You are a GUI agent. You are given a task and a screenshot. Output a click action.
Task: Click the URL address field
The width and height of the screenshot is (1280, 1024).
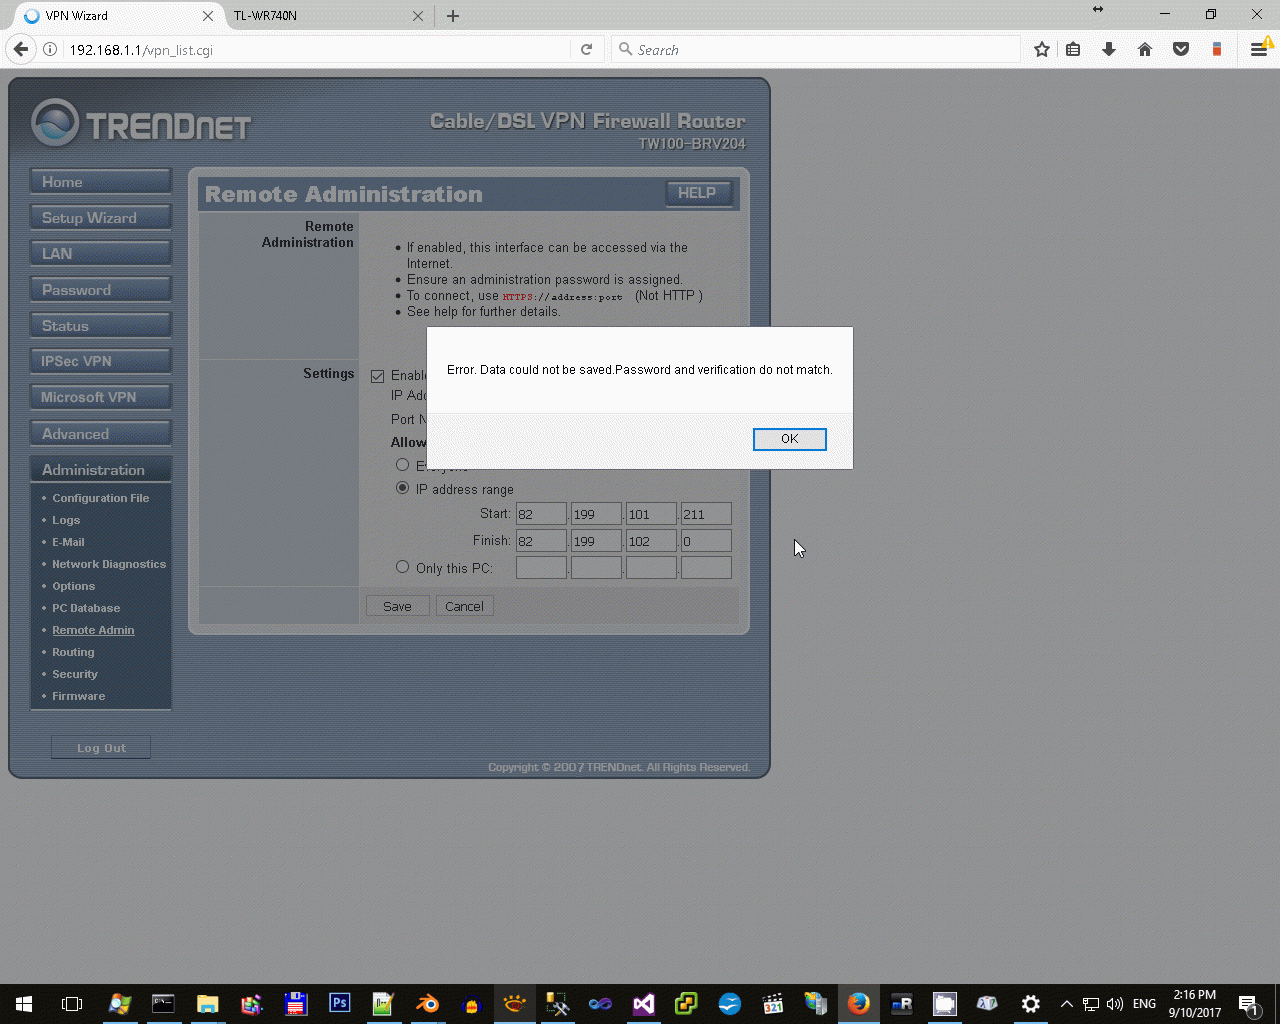click(x=316, y=49)
